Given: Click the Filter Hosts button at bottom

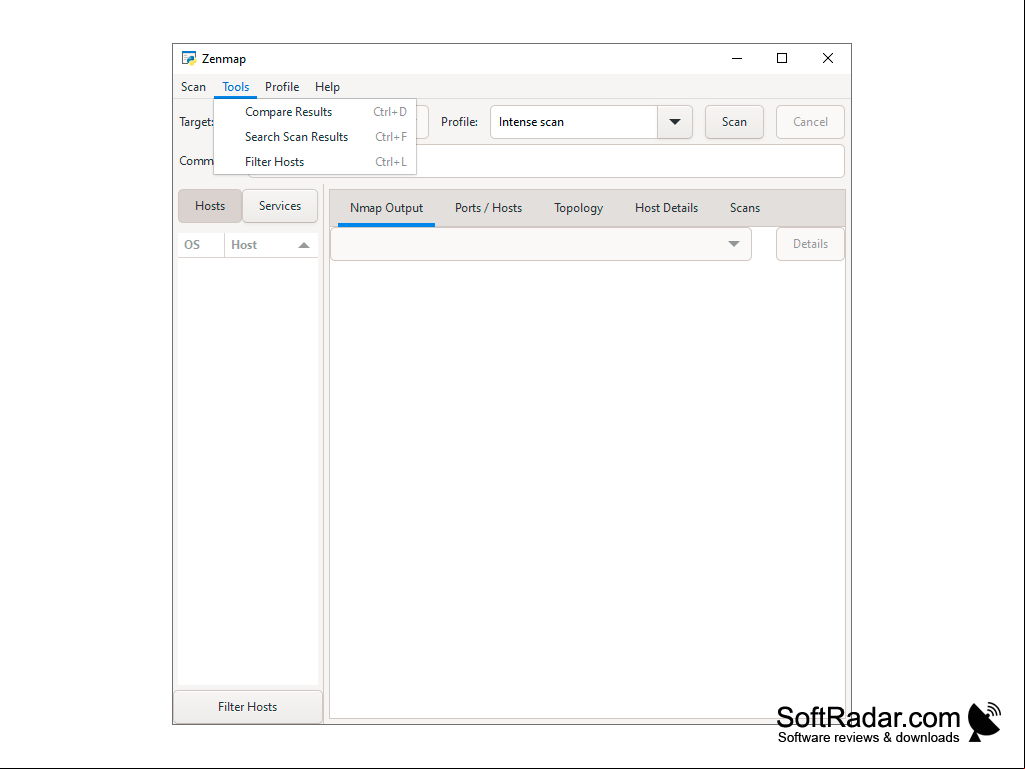Looking at the screenshot, I should 248,707.
